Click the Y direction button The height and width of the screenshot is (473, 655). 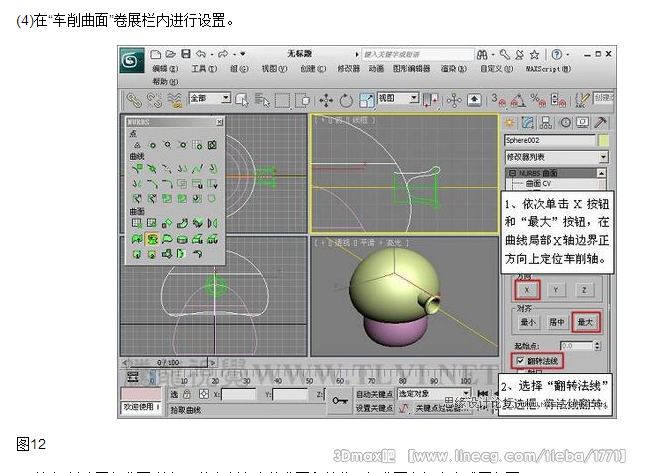tap(556, 290)
